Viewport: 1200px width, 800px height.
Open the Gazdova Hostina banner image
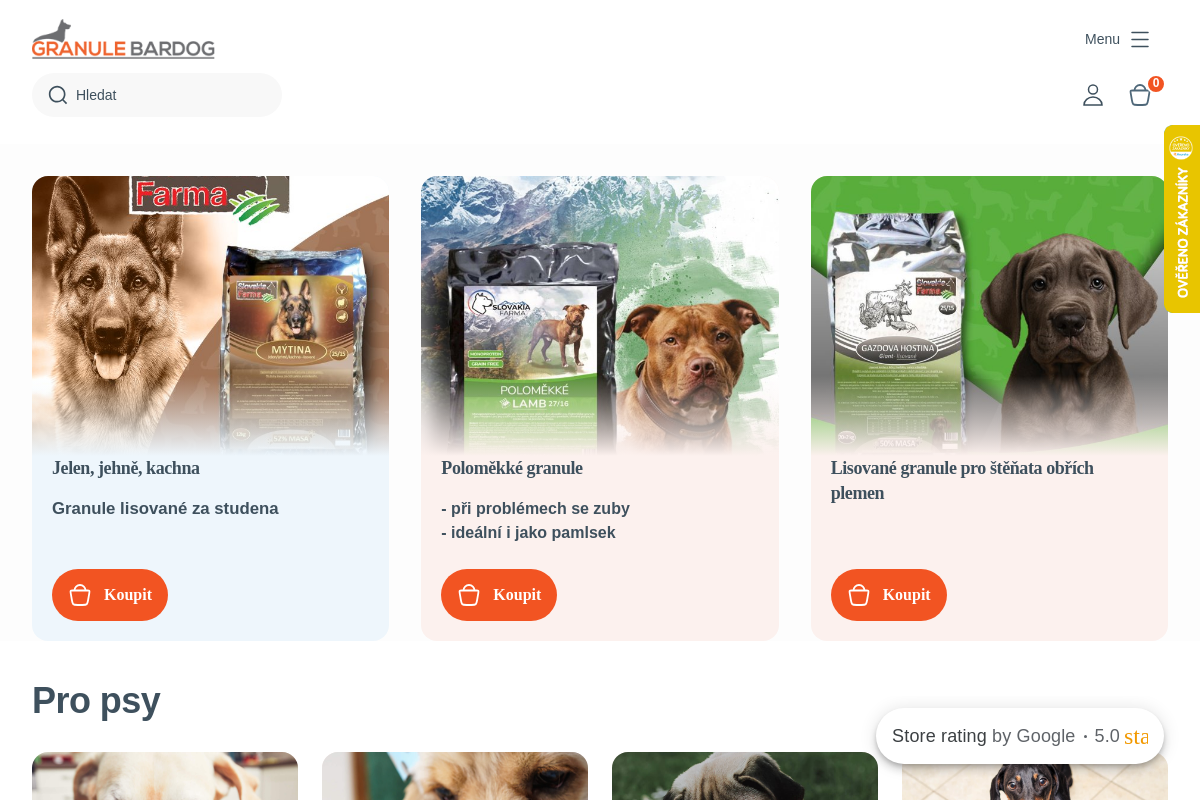(989, 315)
